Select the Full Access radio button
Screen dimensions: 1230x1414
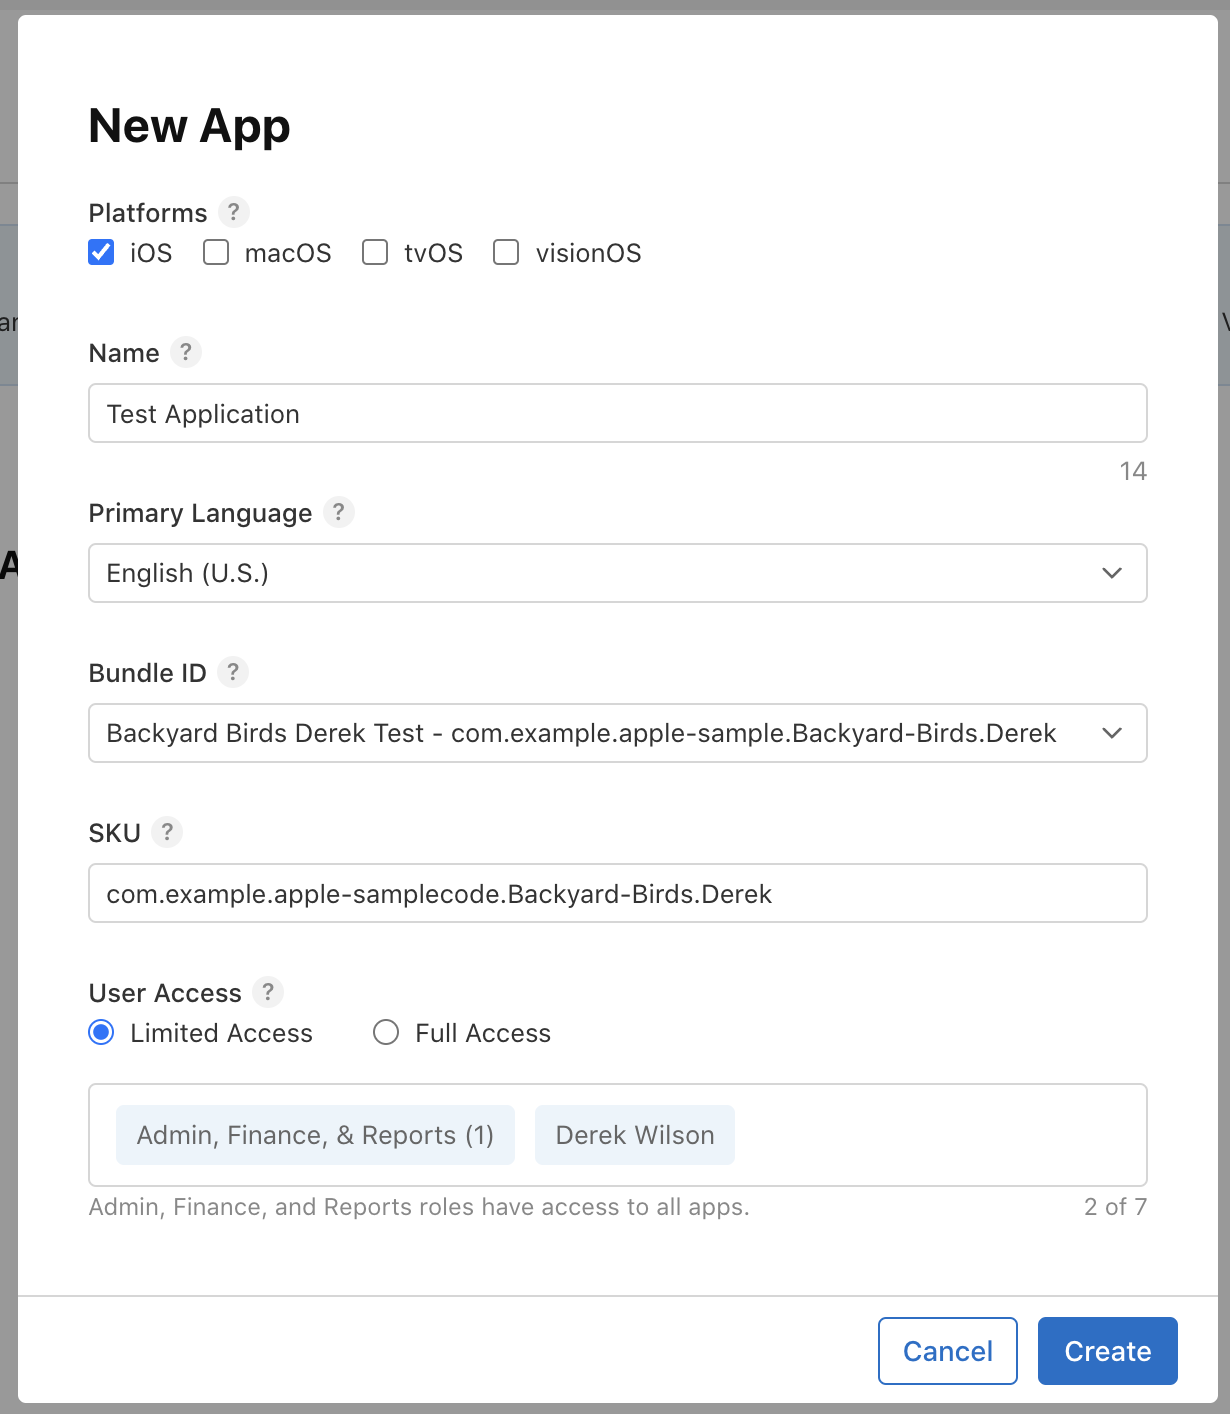pos(386,1032)
